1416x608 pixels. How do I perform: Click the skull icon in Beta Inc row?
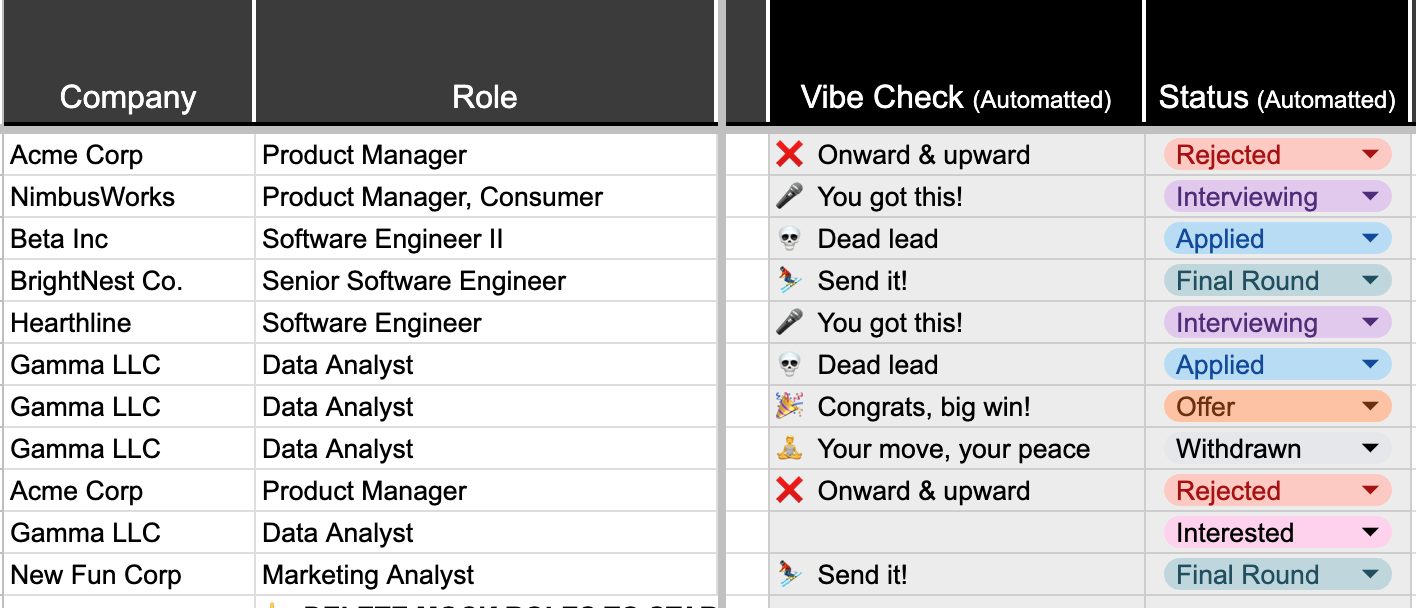(789, 239)
